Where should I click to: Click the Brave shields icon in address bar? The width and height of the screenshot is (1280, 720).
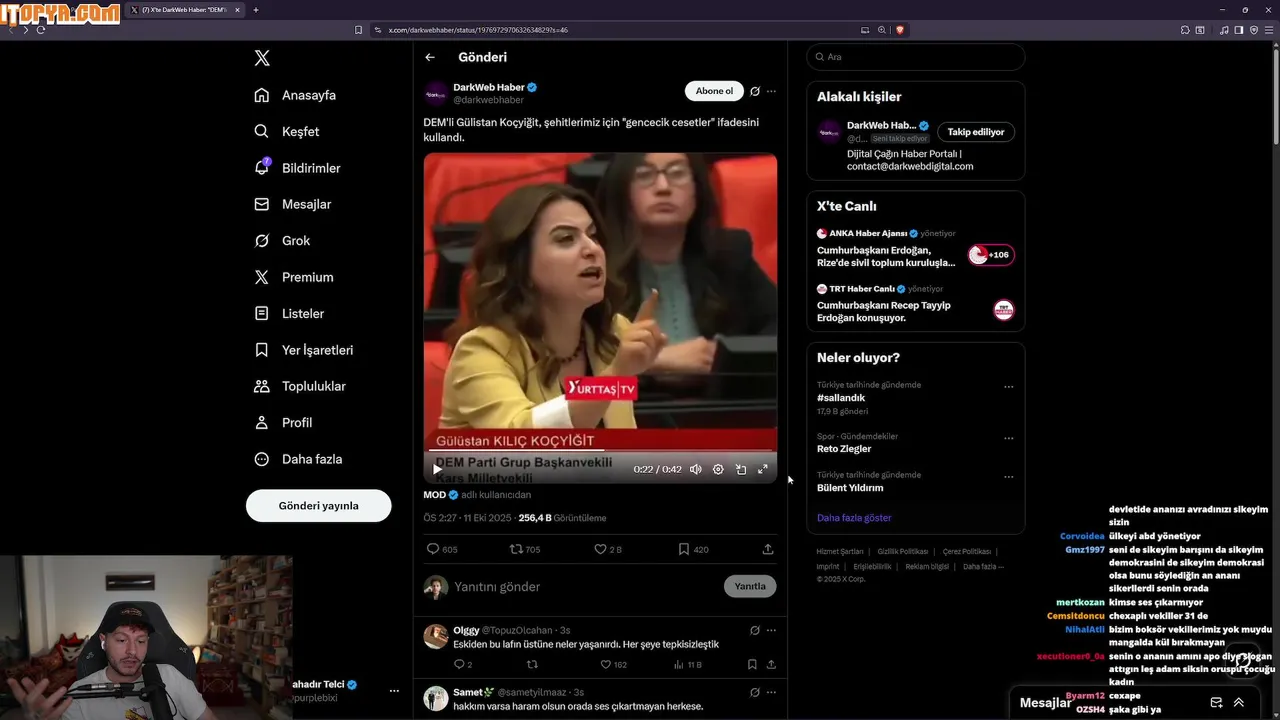click(900, 30)
